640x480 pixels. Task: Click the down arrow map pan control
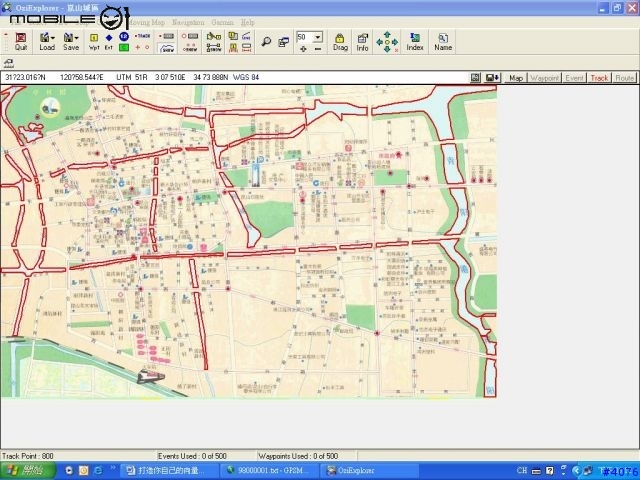pos(387,49)
